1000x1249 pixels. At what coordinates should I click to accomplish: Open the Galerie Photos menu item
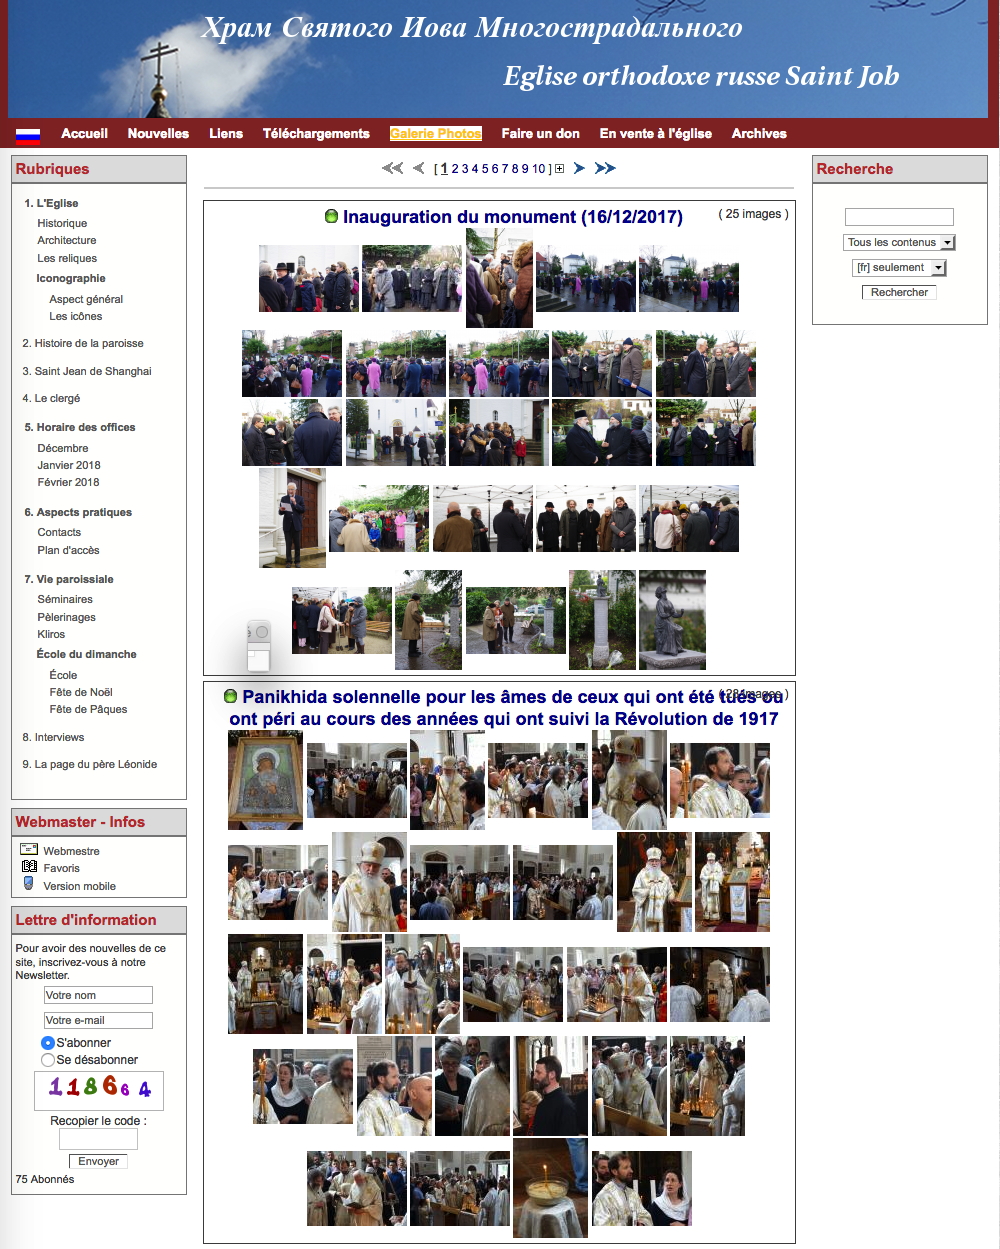(x=435, y=133)
